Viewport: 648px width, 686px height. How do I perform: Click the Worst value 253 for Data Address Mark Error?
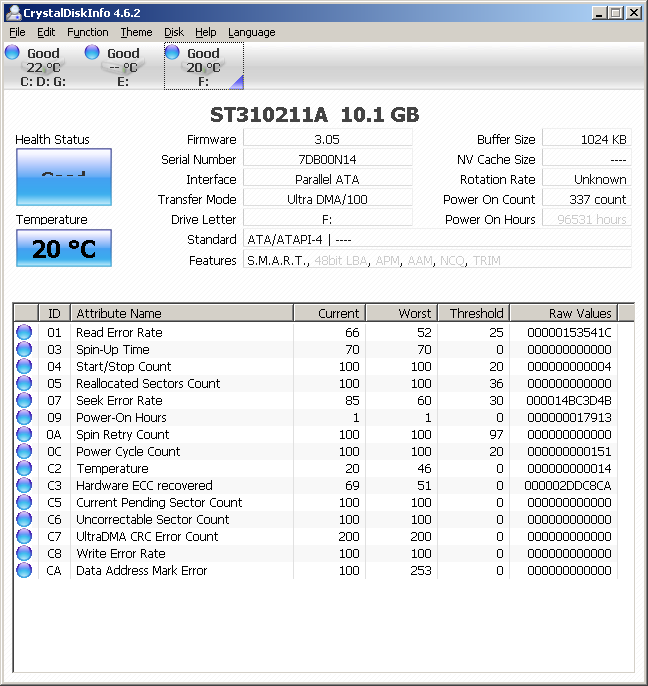(x=421, y=570)
